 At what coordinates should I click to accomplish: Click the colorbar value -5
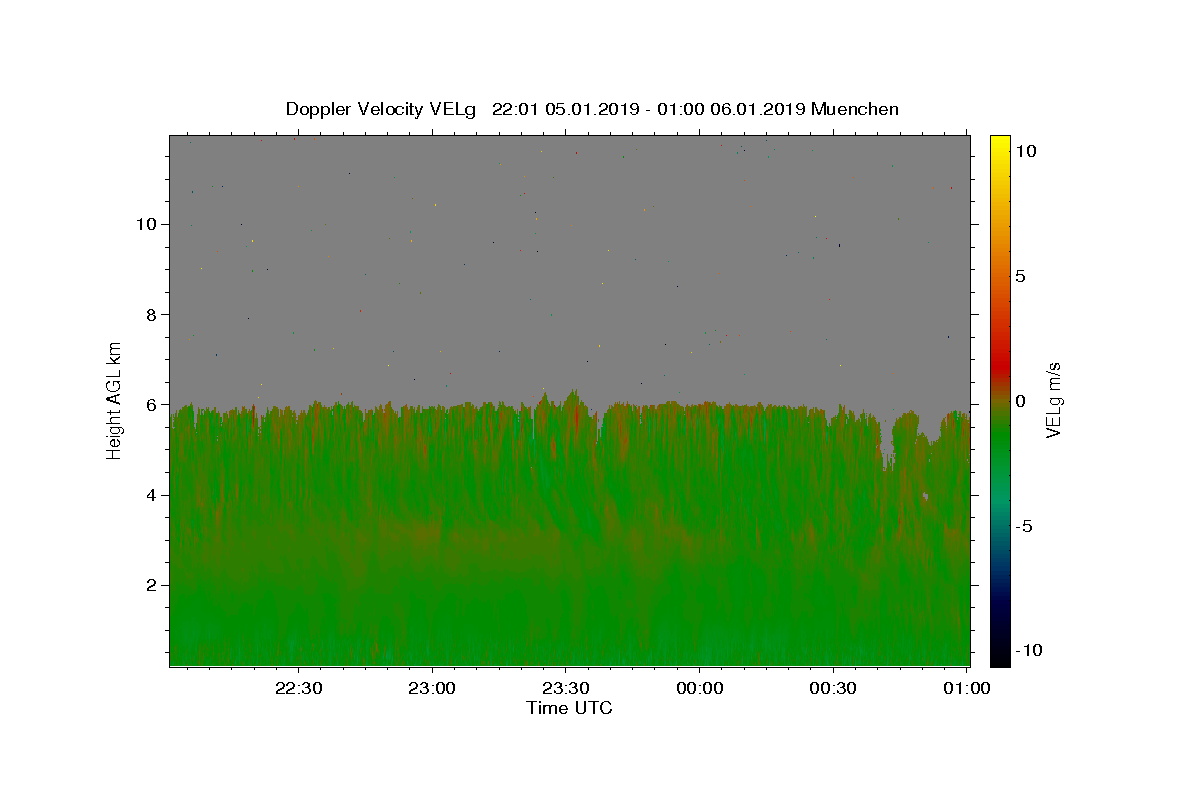point(1023,526)
